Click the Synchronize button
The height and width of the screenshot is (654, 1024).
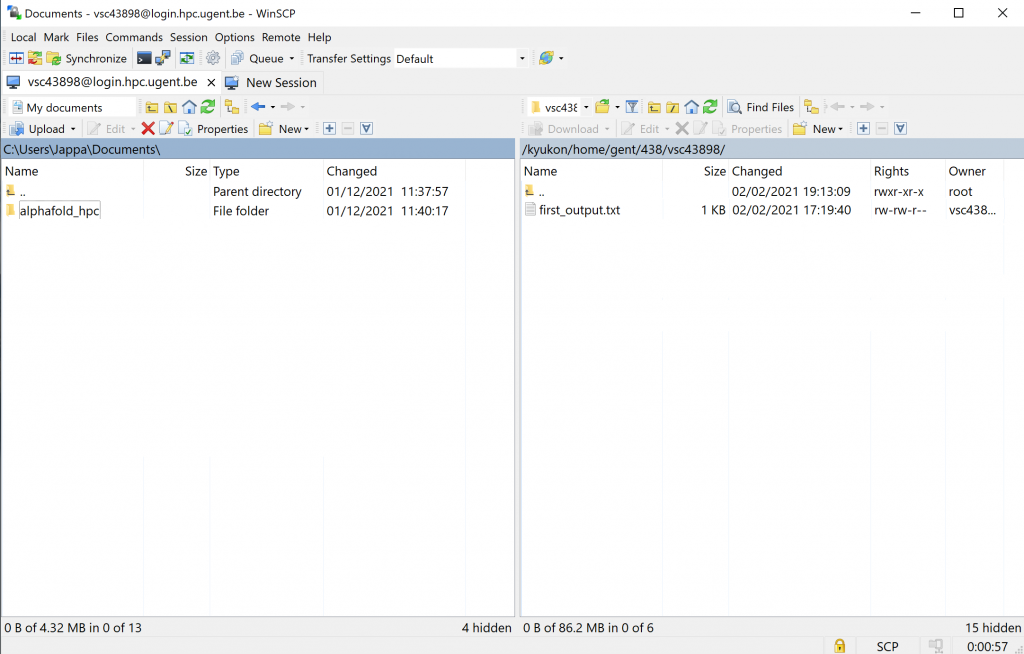87,59
